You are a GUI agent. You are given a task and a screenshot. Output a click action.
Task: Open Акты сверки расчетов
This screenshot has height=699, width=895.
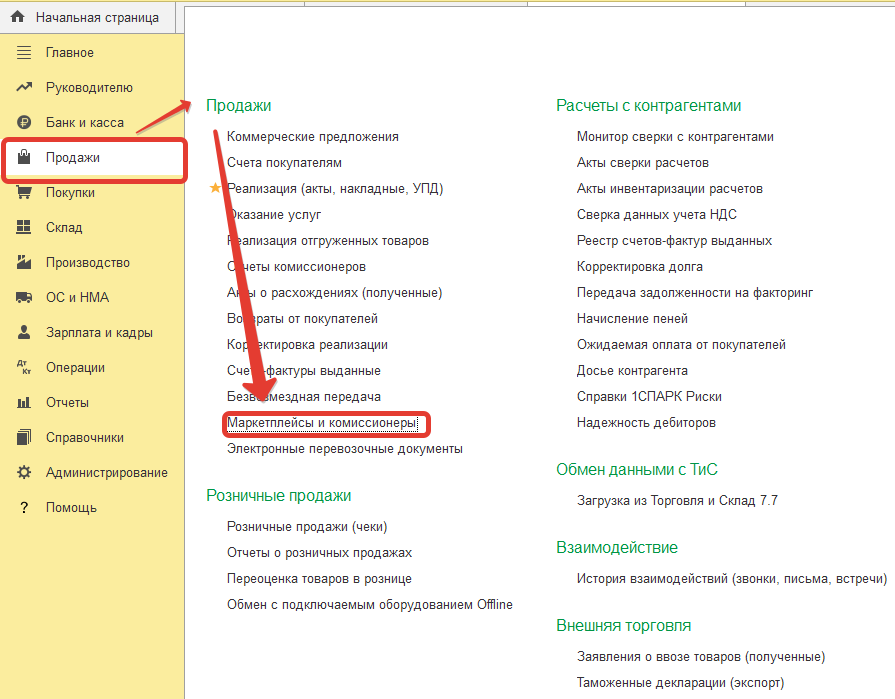click(642, 163)
